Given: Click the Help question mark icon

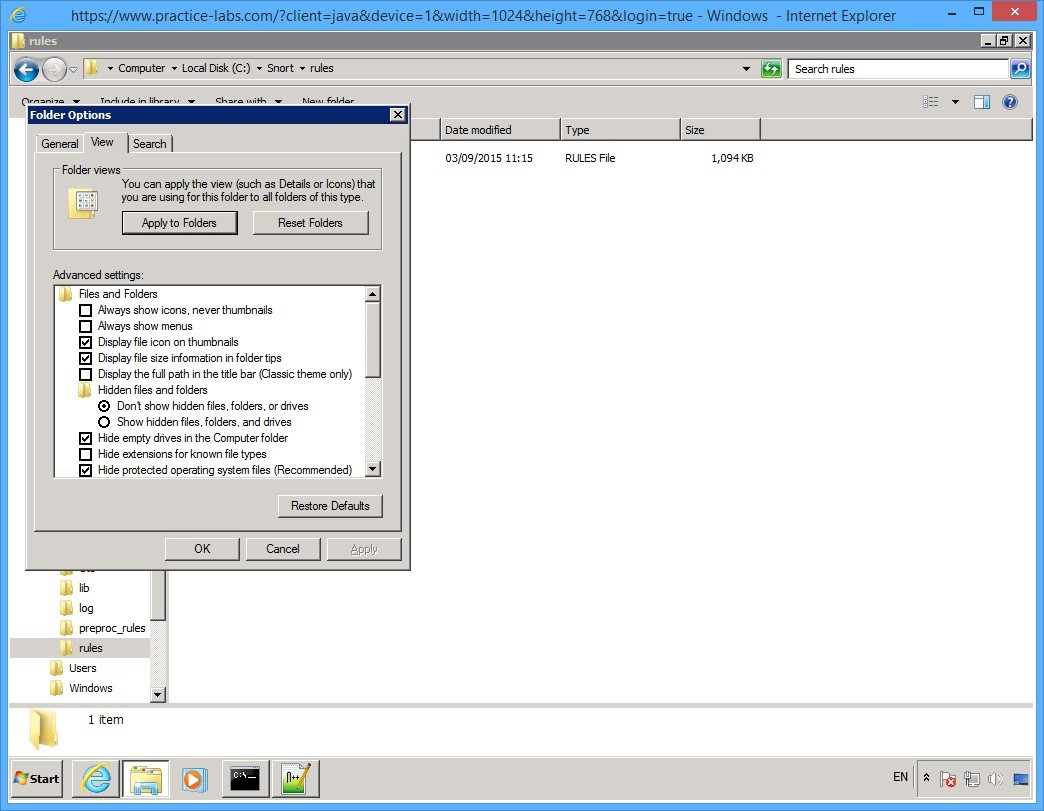Looking at the screenshot, I should tap(1009, 101).
